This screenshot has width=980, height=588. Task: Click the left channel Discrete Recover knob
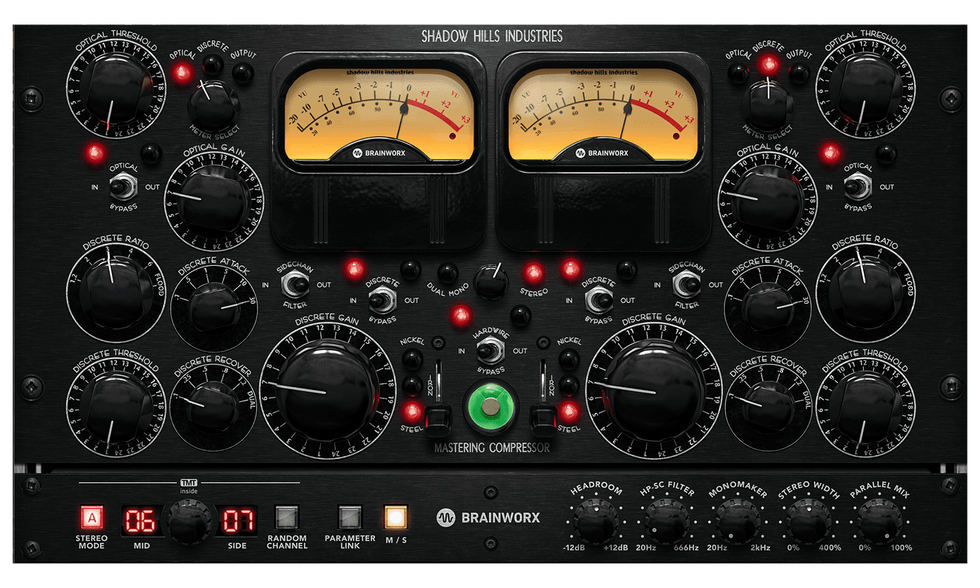coord(213,407)
